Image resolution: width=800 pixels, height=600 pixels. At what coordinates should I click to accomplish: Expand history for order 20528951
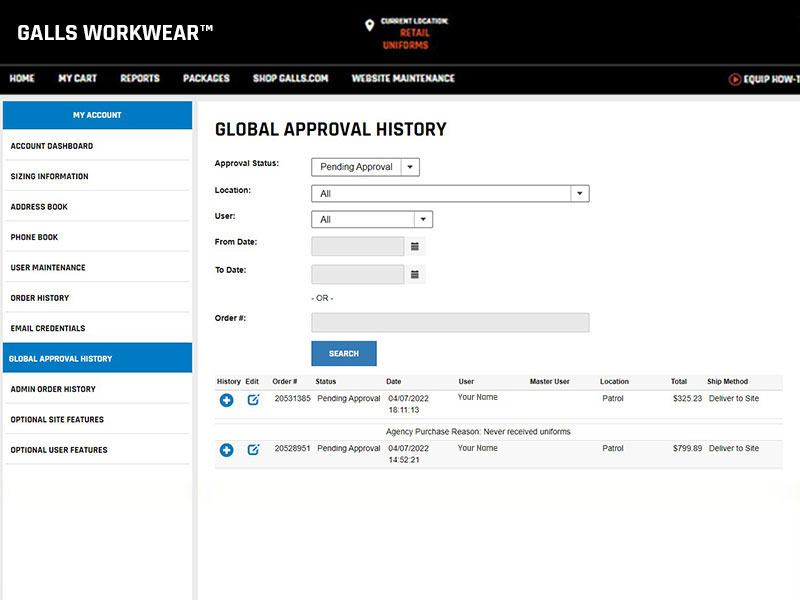point(226,450)
